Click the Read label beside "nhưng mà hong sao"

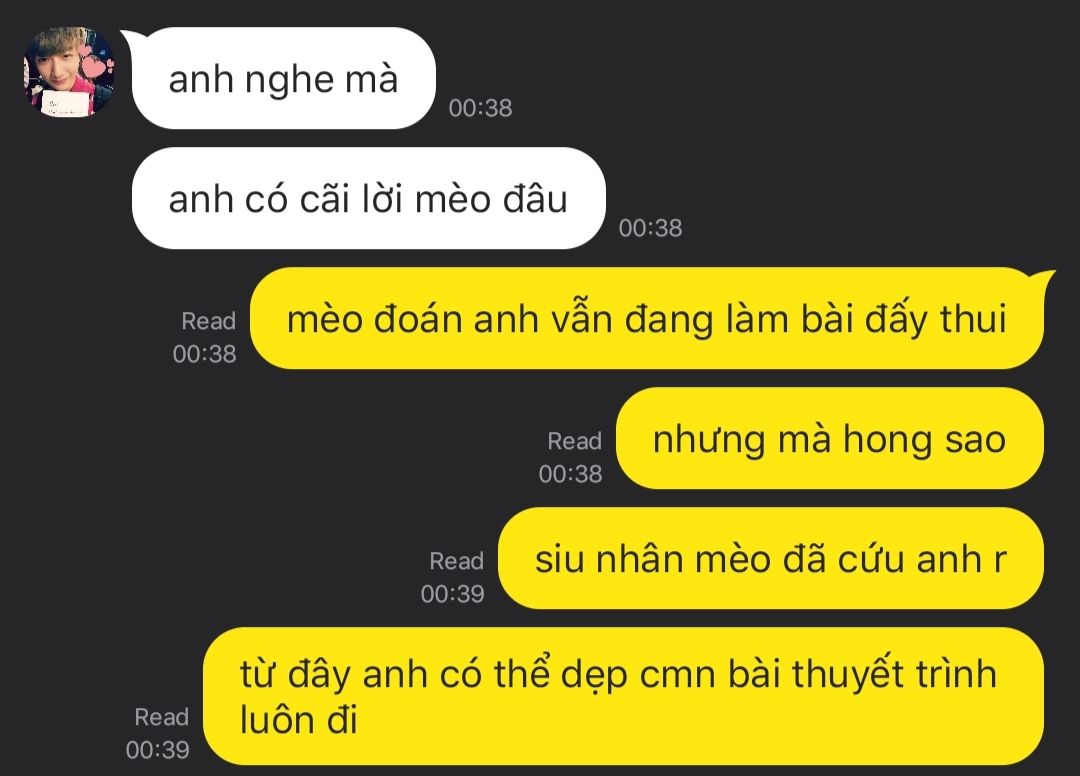click(574, 441)
